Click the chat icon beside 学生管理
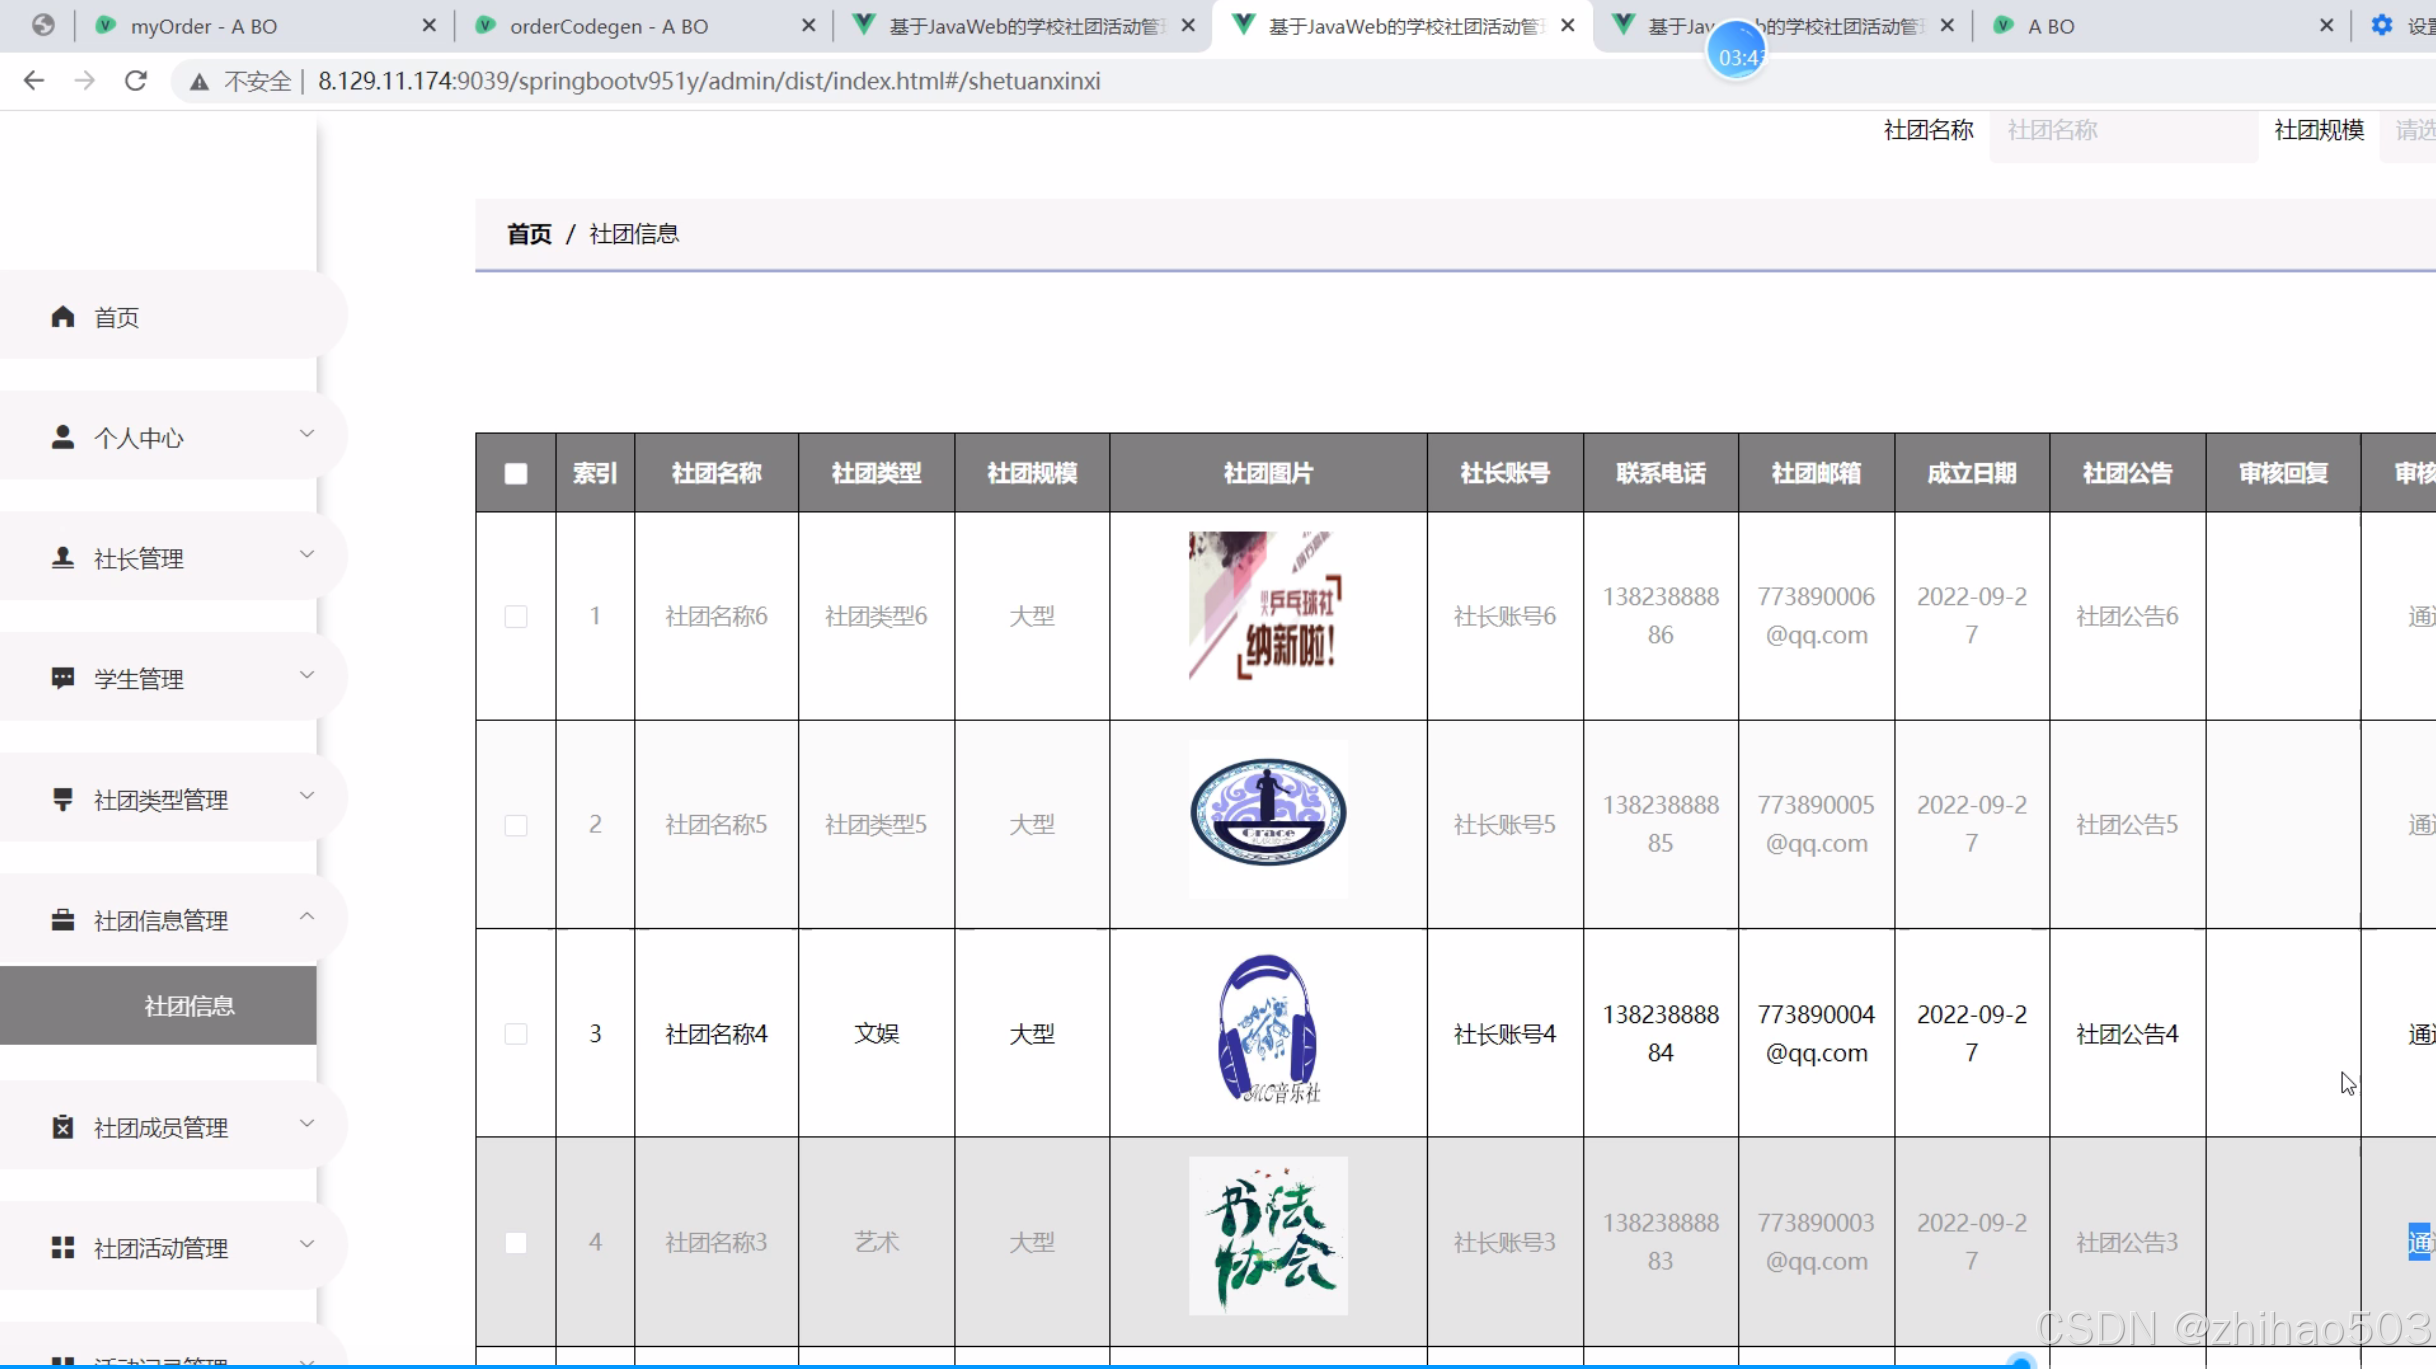2436x1369 pixels. 63,678
